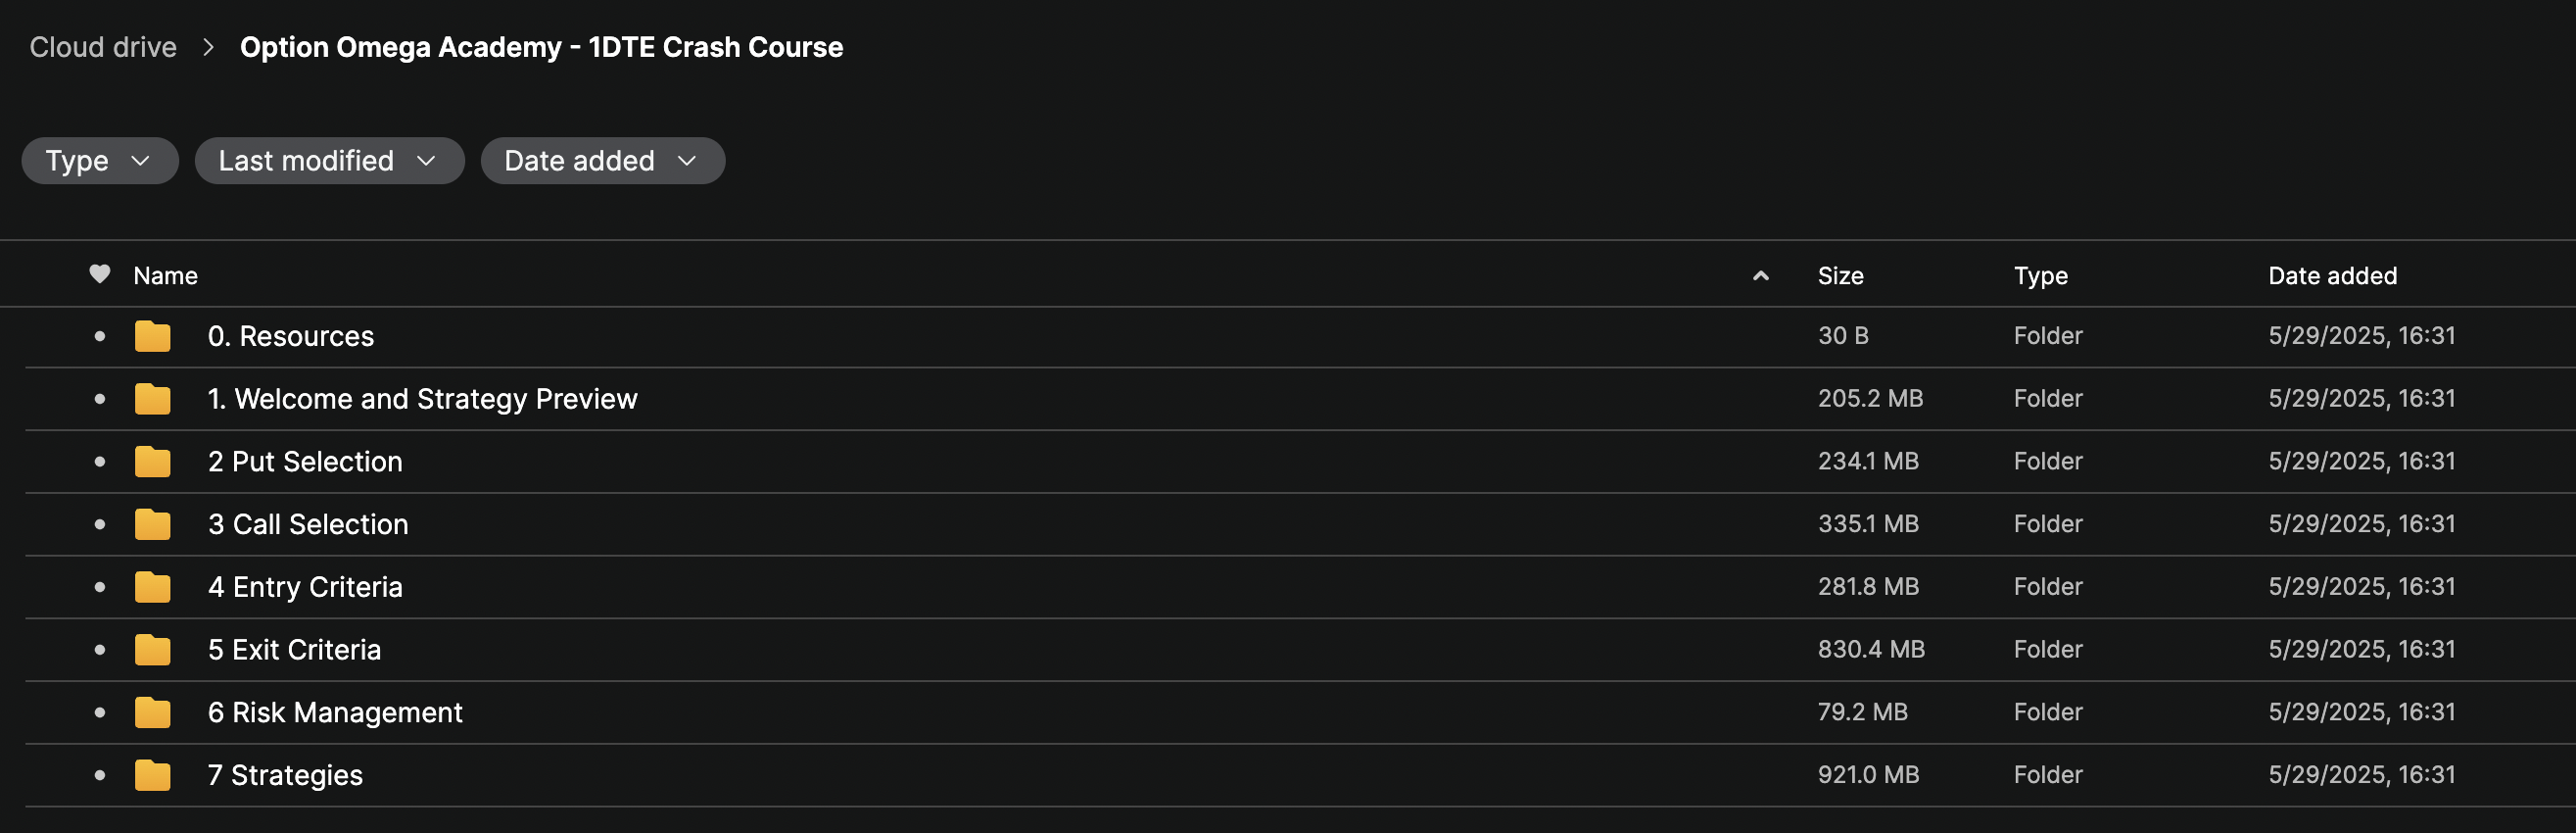2576x833 pixels.
Task: Expand the Last modified filter
Action: (x=329, y=161)
